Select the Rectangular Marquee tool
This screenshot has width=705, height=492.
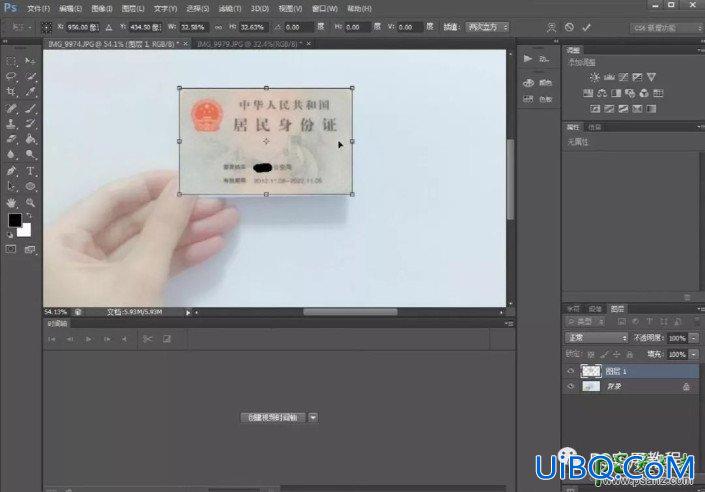pos(11,61)
